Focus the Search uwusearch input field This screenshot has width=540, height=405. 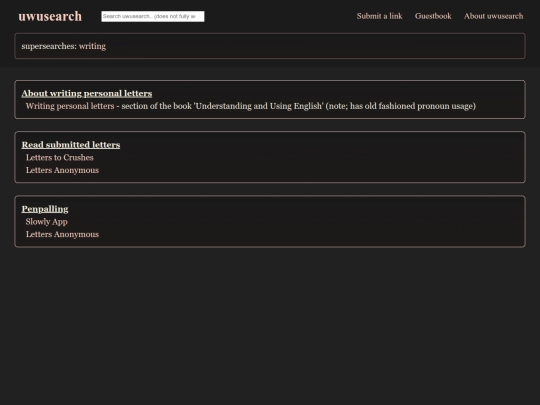point(153,16)
